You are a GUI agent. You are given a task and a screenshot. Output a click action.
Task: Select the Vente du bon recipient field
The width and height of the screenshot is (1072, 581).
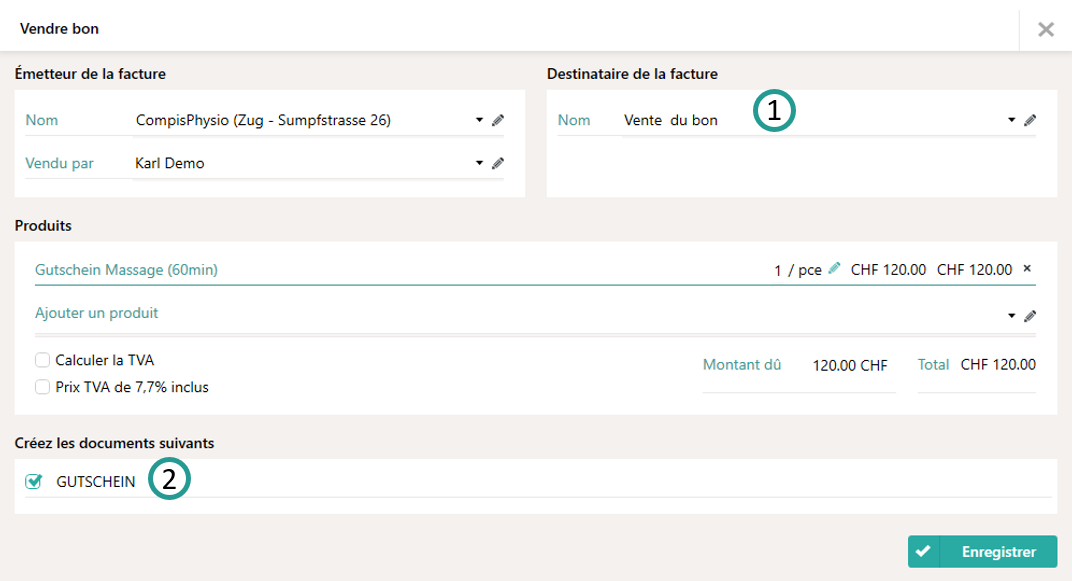pos(800,121)
